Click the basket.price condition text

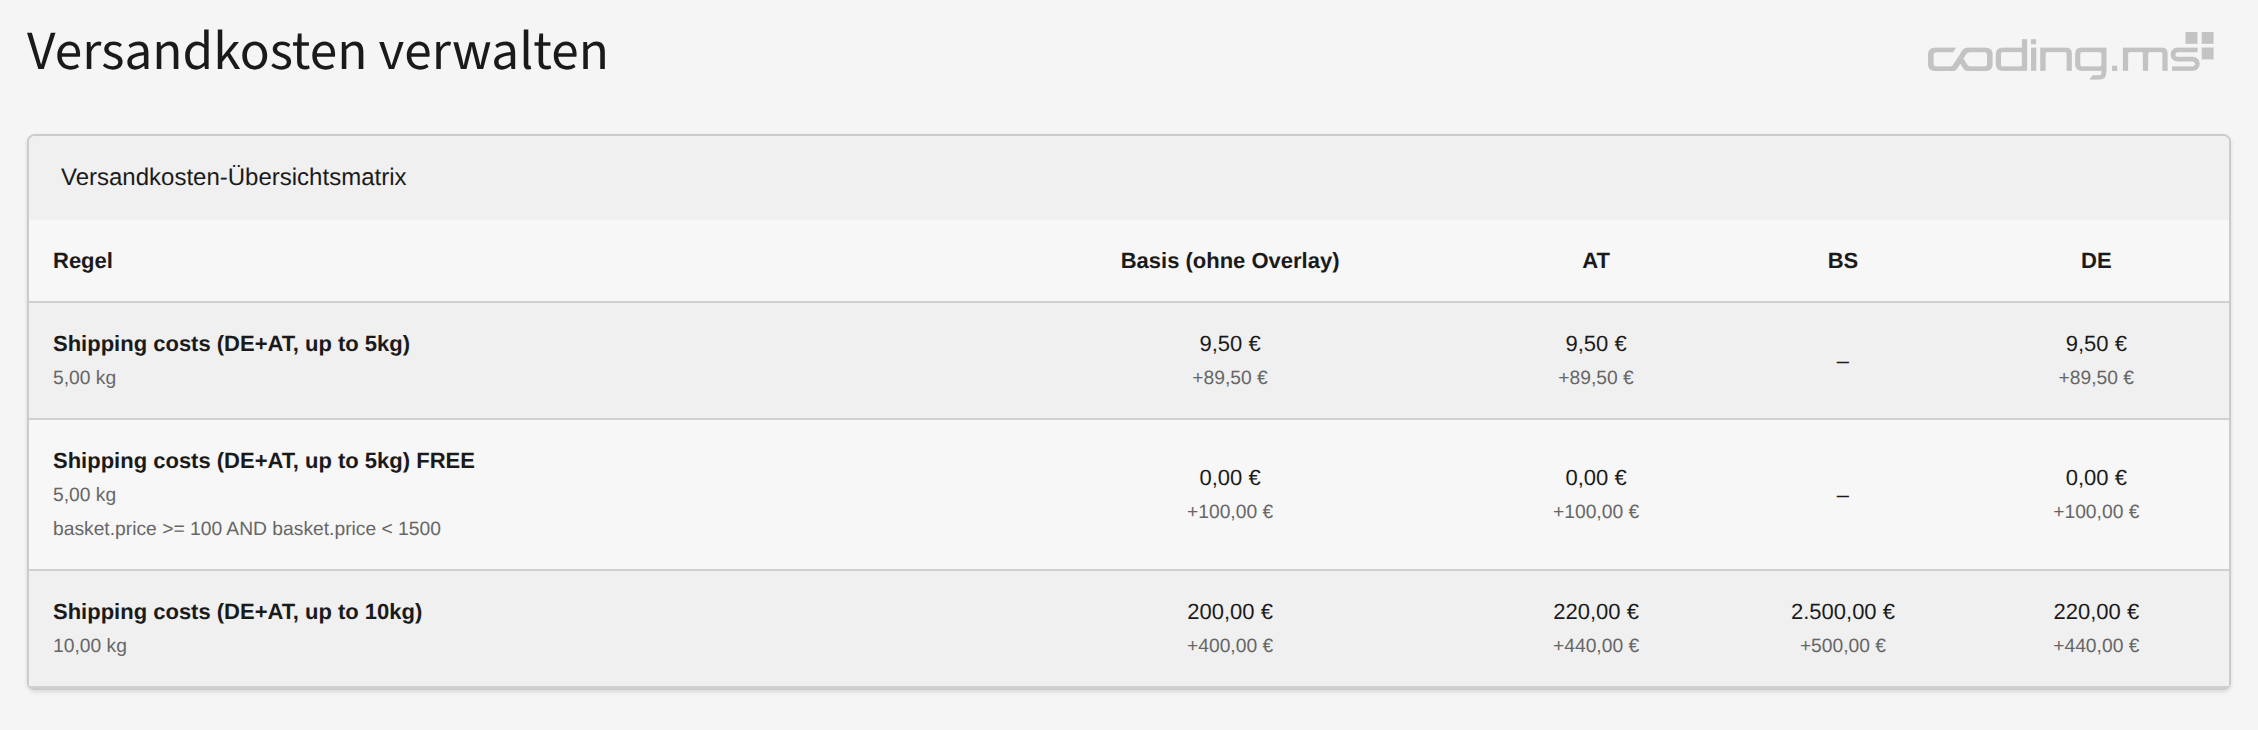[x=246, y=529]
